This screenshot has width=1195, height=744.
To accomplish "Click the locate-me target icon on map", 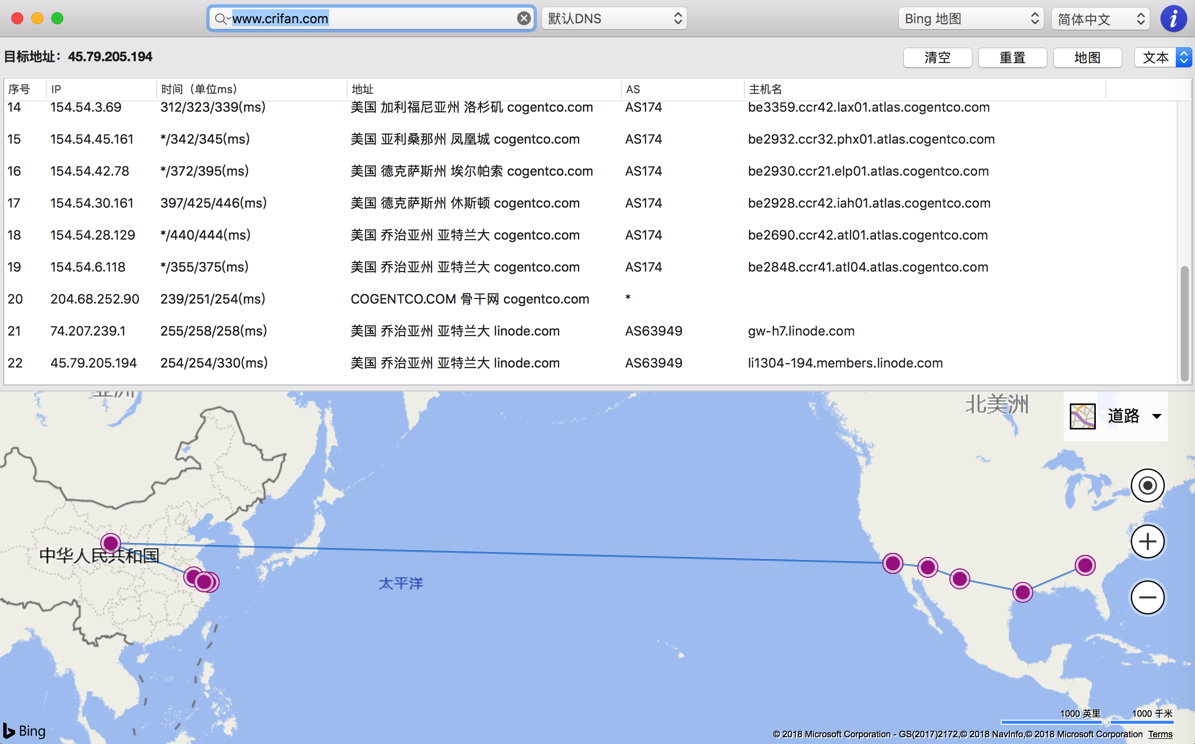I will pyautogui.click(x=1148, y=486).
